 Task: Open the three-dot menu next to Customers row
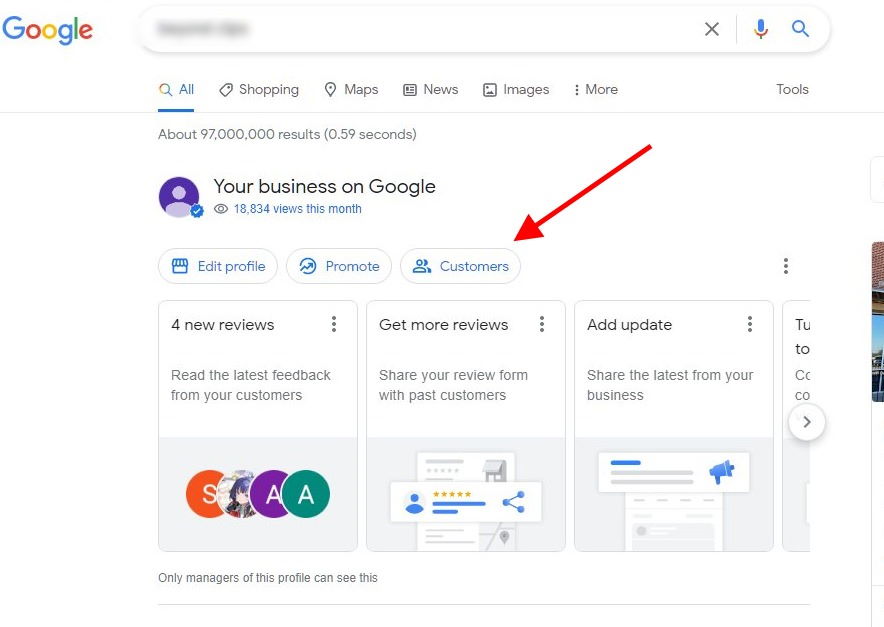(x=786, y=266)
